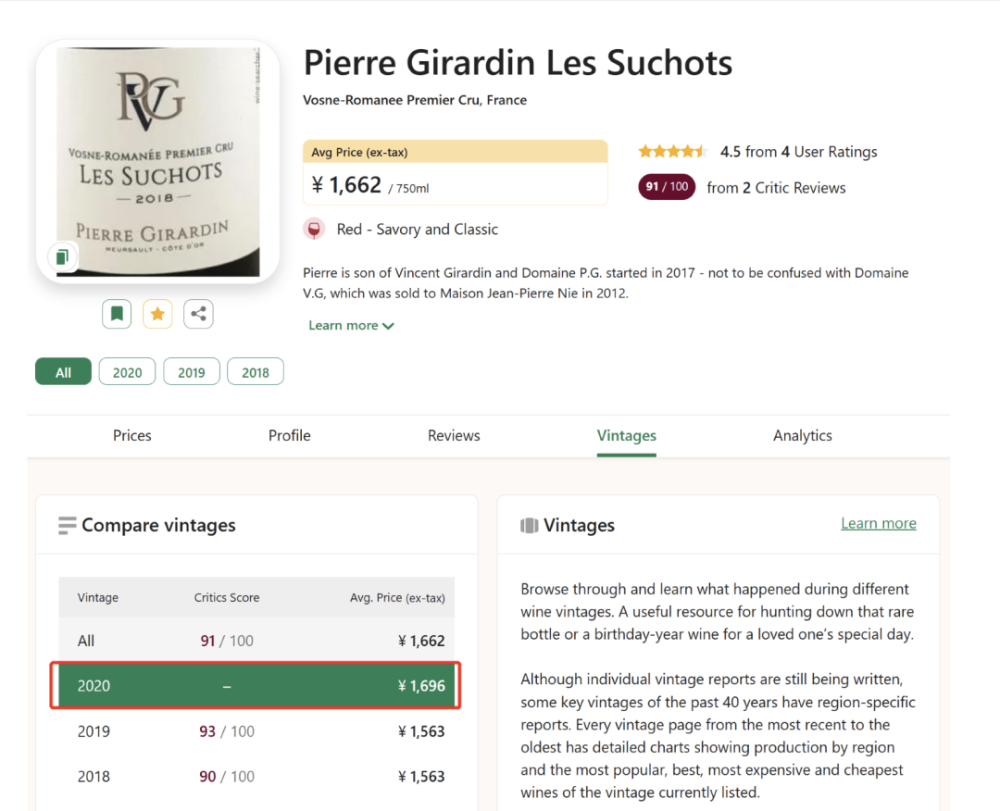Click the user rating stars

(x=672, y=152)
